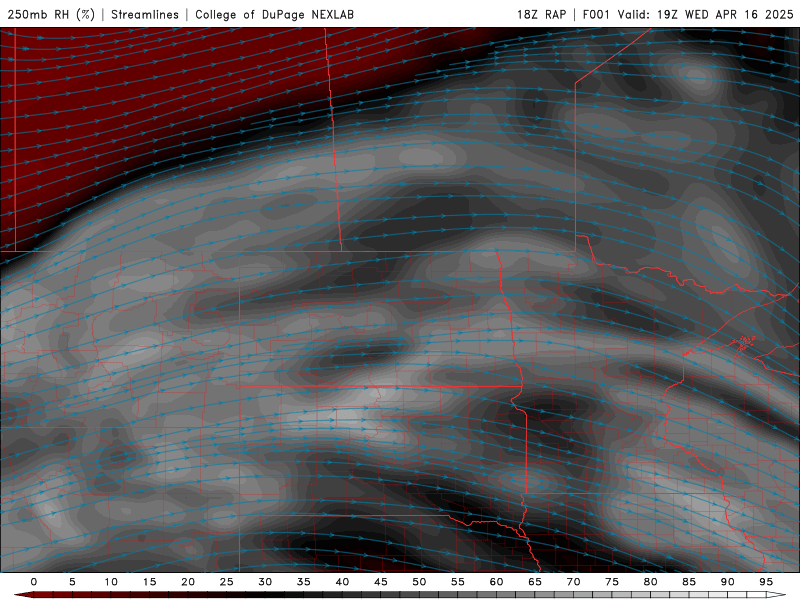Click the "F001" forecast hour label
800x600 pixels.
pos(596,14)
